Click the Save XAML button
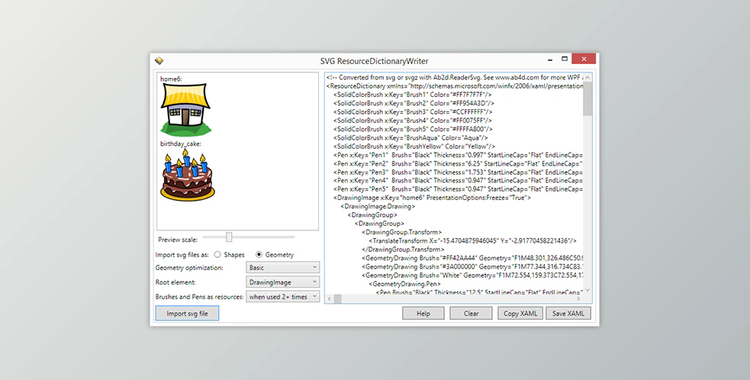 pos(568,313)
